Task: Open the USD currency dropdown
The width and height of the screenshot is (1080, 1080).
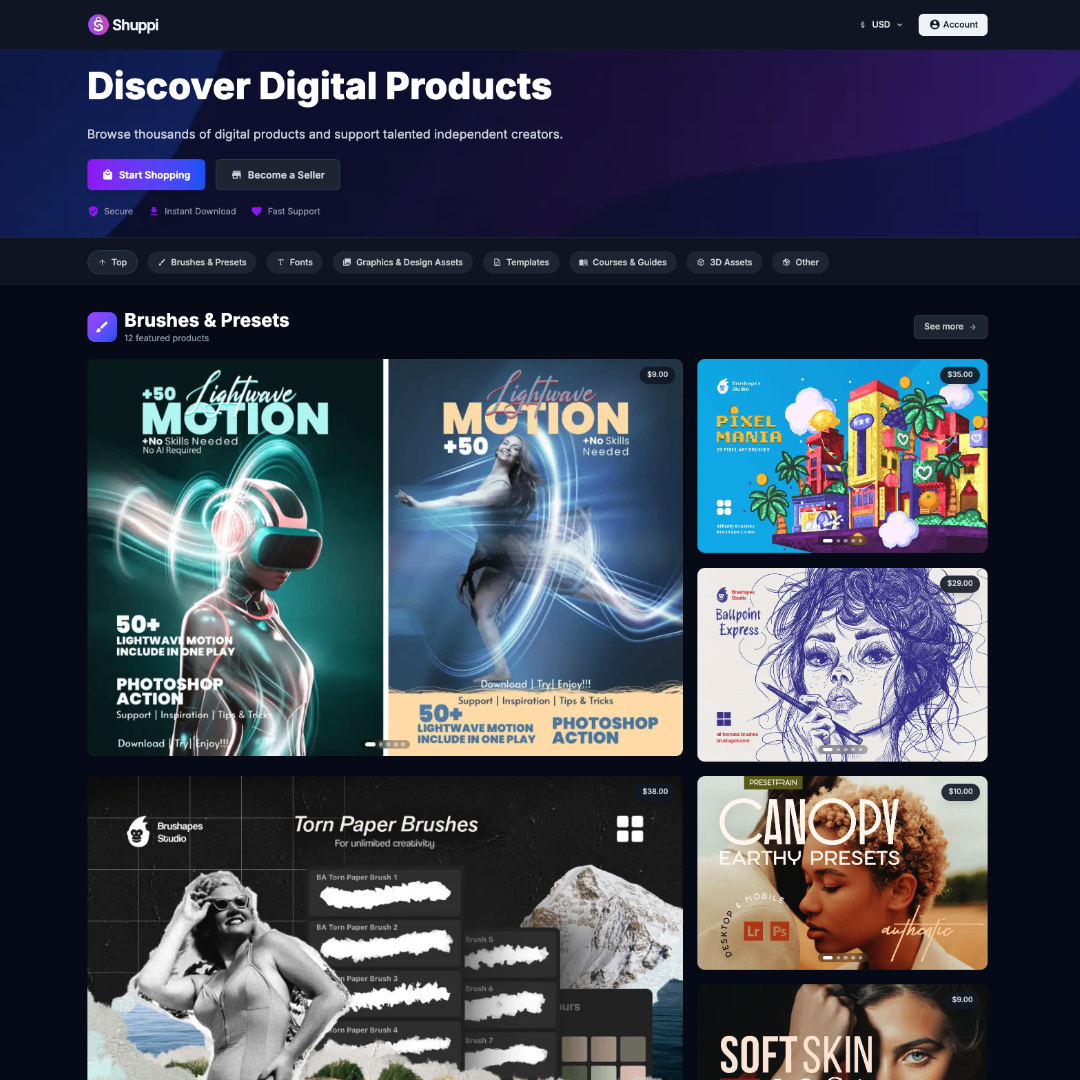Action: click(881, 25)
